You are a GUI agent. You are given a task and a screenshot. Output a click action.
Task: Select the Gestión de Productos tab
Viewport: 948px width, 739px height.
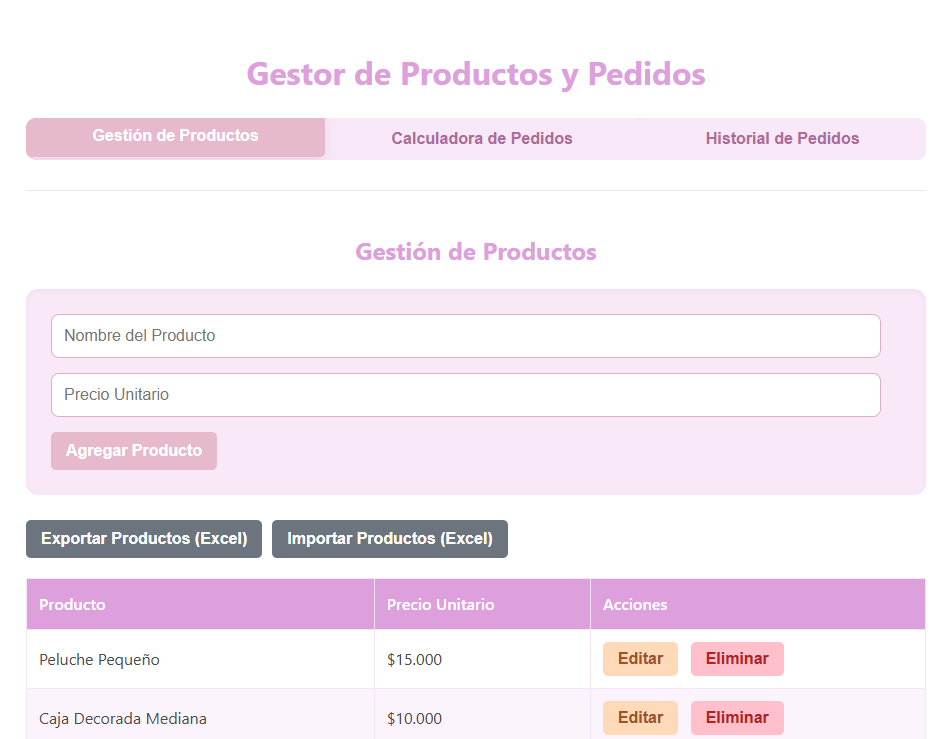(176, 136)
